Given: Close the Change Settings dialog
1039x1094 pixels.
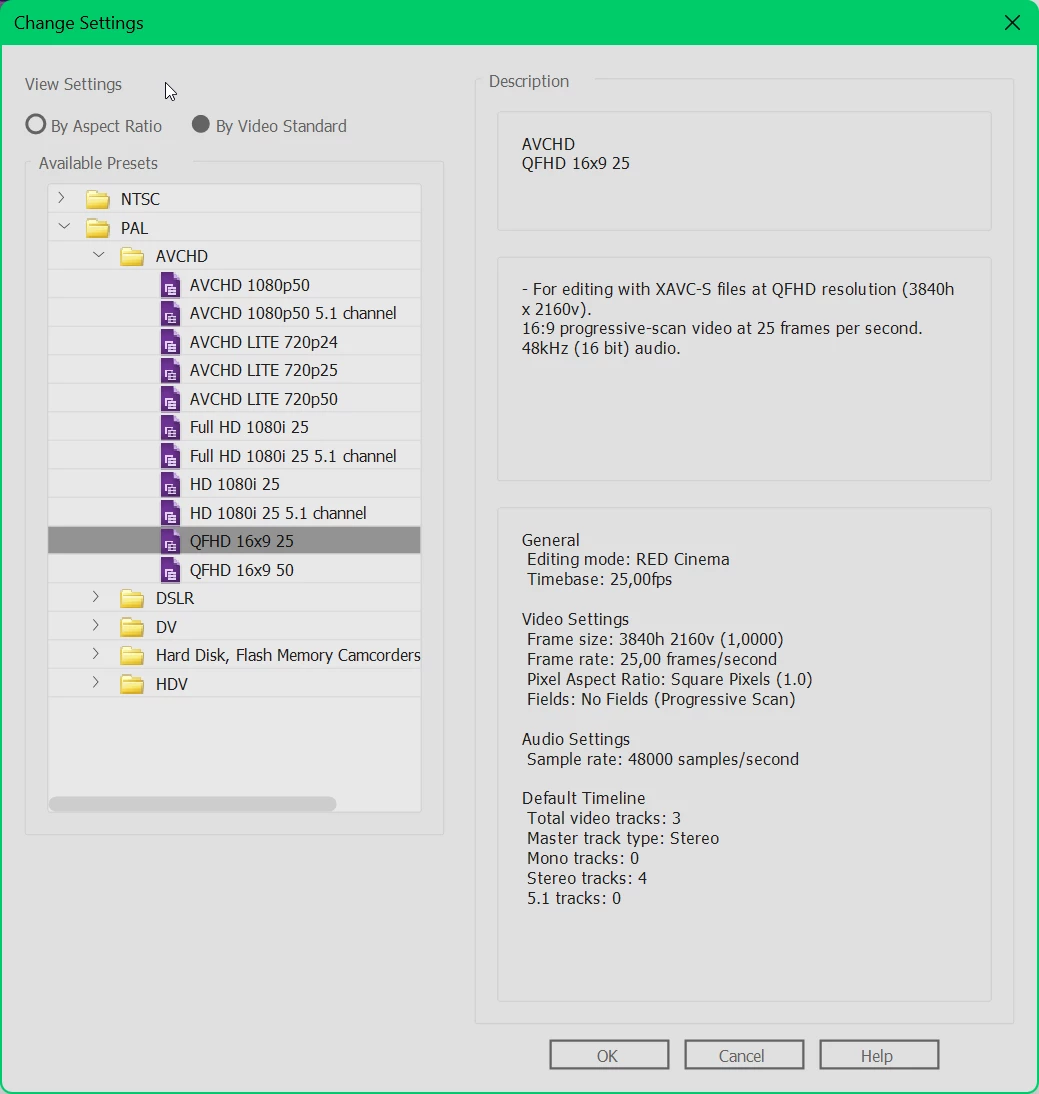Looking at the screenshot, I should pyautogui.click(x=1012, y=22).
